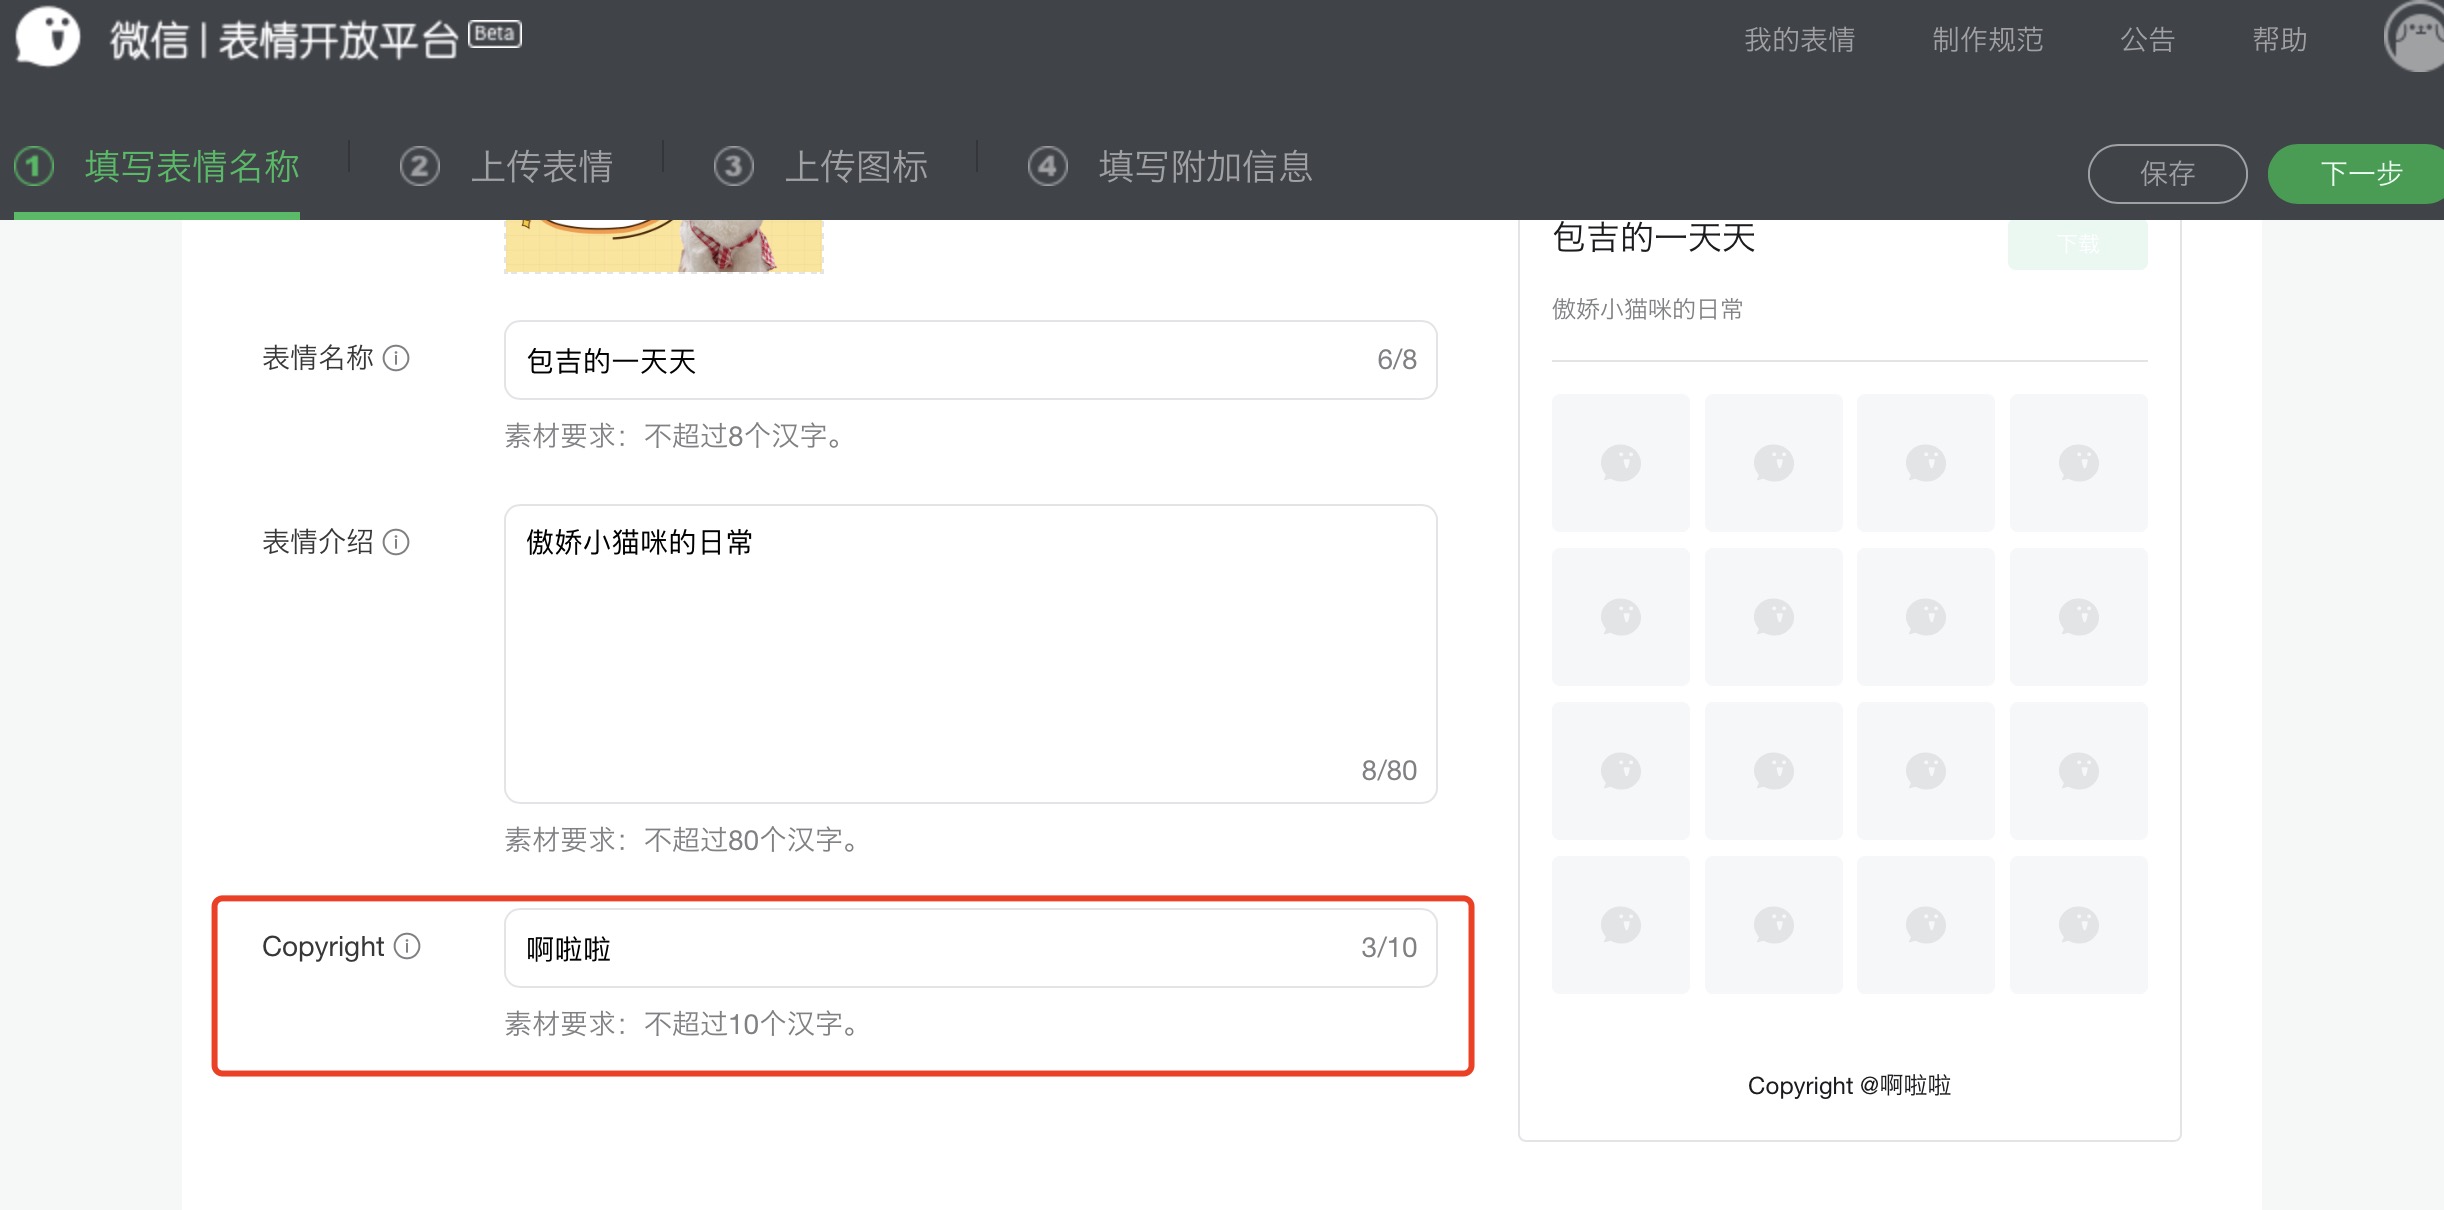Click the info icon beside Copyright
The width and height of the screenshot is (2444, 1210).
pyautogui.click(x=407, y=946)
